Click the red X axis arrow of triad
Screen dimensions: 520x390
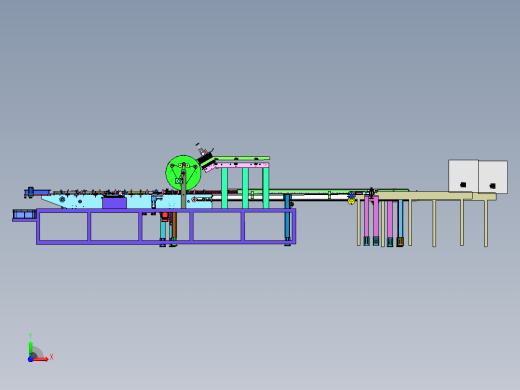pos(40,359)
